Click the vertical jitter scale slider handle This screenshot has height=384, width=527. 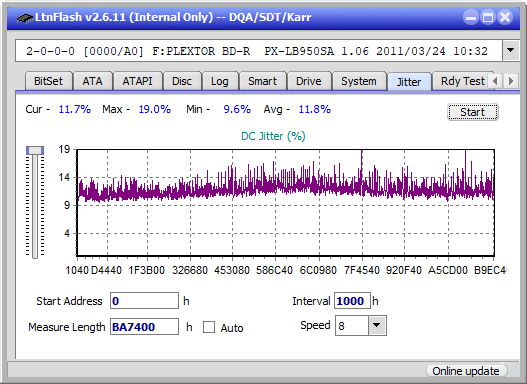pyautogui.click(x=35, y=150)
